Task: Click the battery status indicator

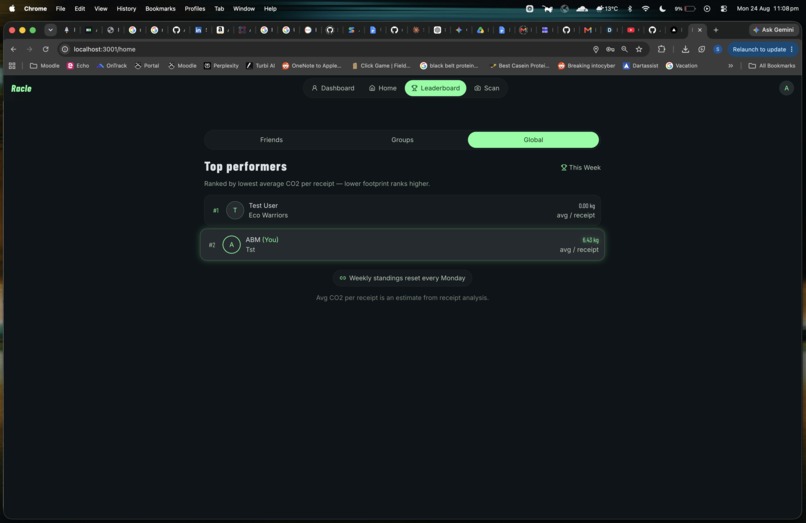Action: point(685,9)
